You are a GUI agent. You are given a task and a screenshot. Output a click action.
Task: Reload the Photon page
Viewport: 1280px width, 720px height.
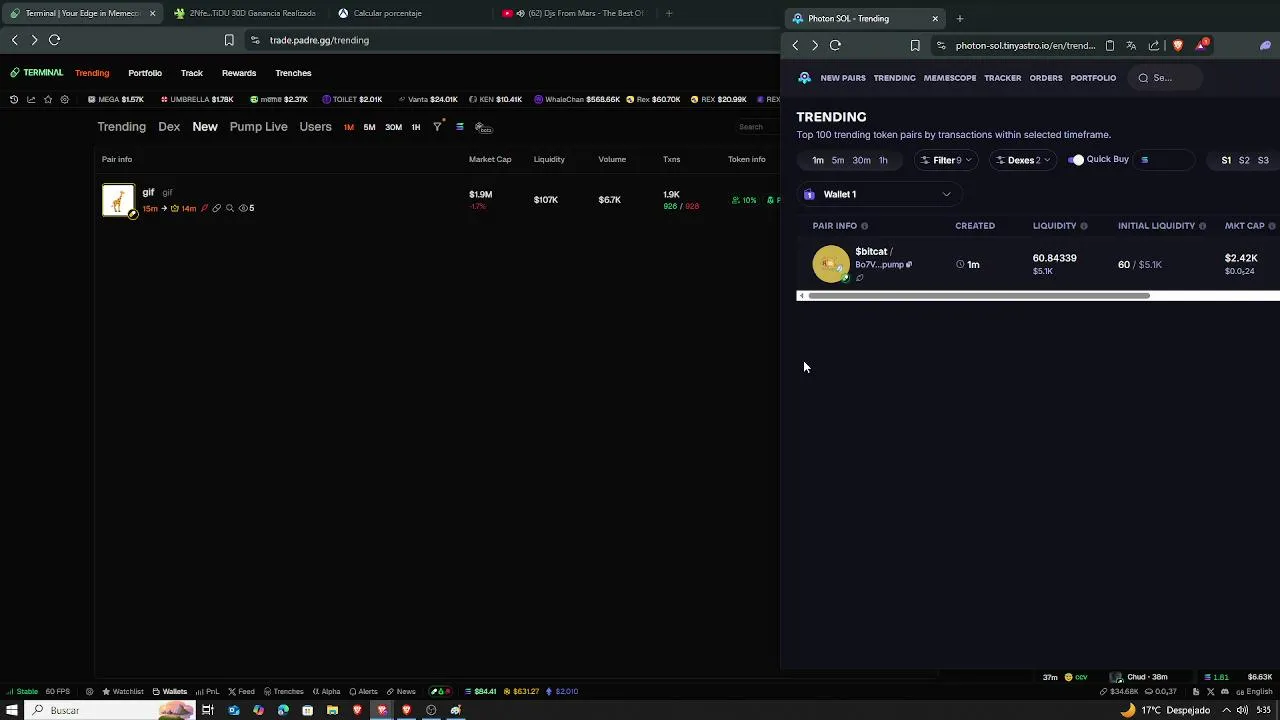pos(836,45)
